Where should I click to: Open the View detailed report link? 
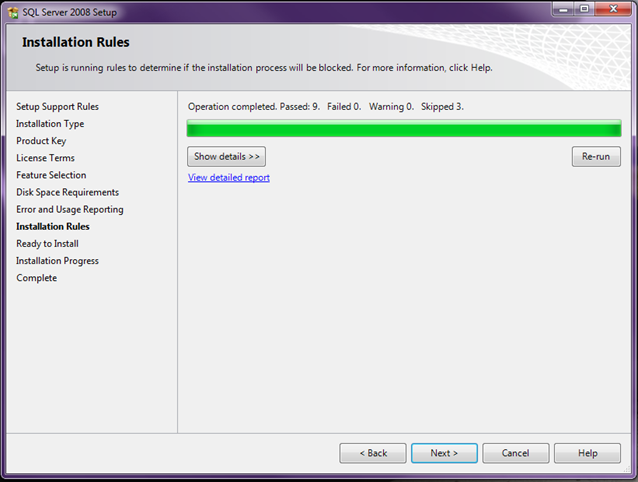point(229,177)
